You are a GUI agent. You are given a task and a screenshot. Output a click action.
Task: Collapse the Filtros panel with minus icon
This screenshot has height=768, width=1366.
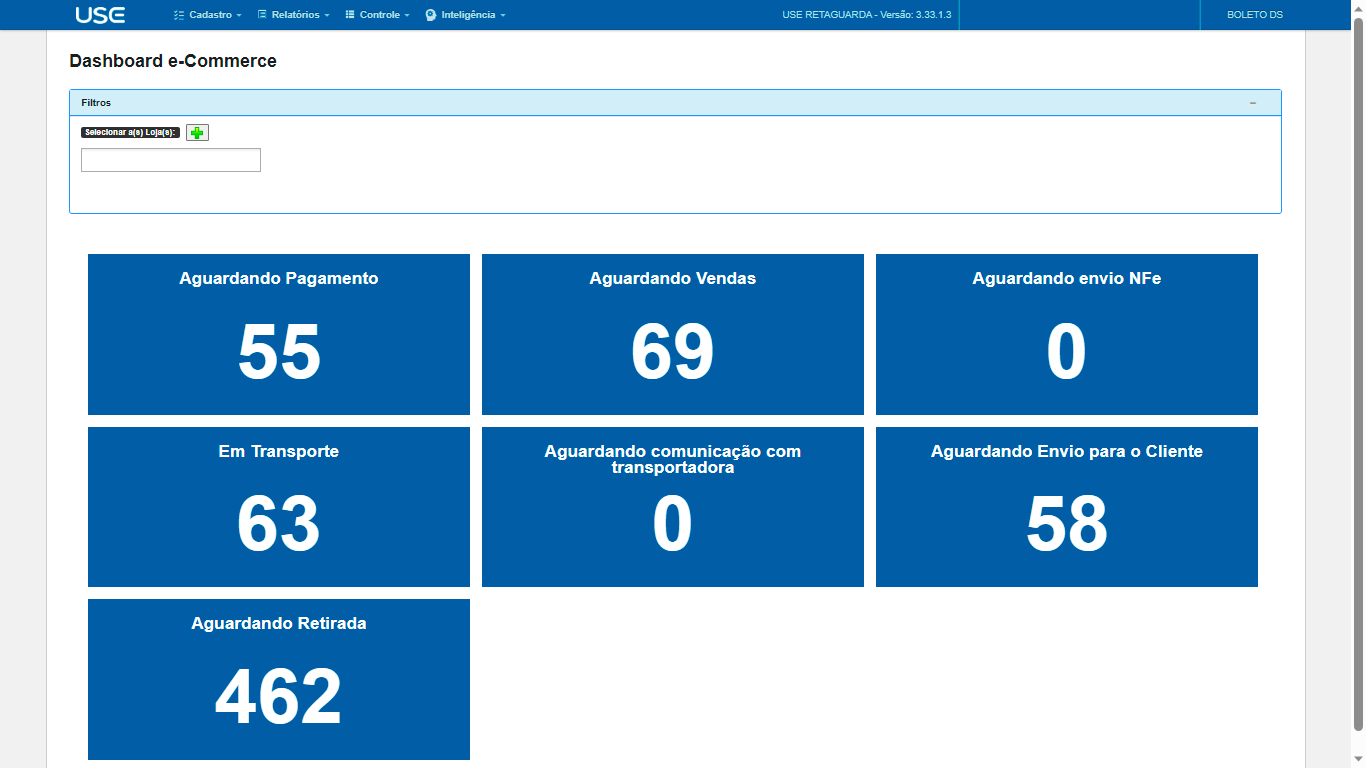point(1253,103)
